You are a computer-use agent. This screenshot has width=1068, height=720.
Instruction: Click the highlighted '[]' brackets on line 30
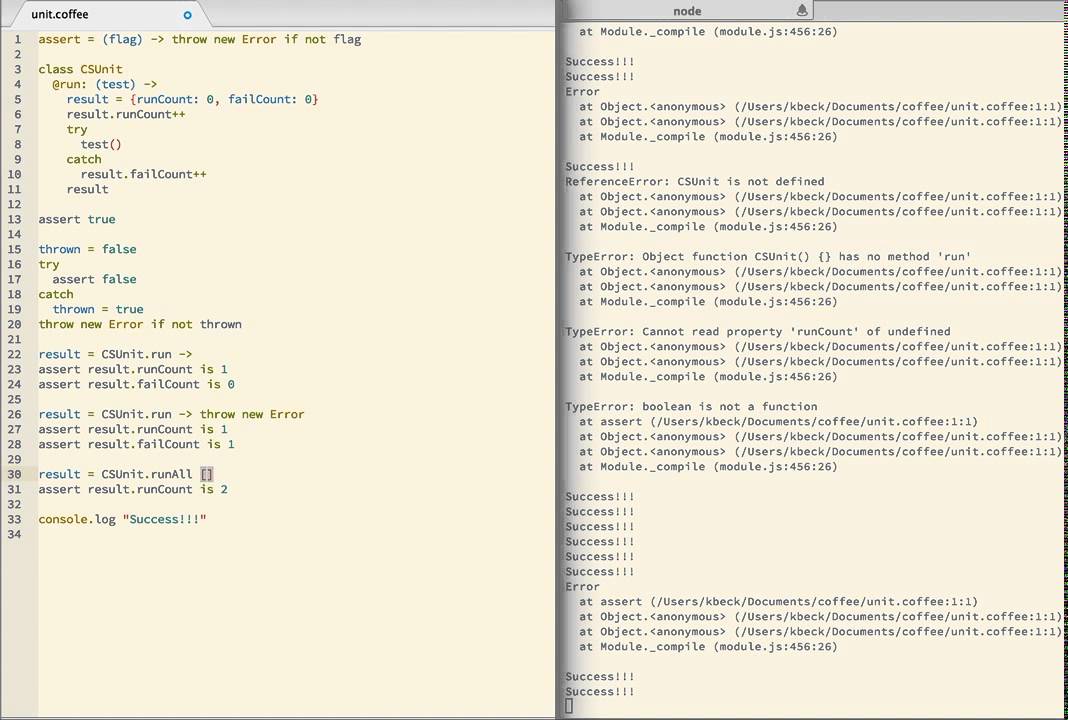[x=207, y=474]
